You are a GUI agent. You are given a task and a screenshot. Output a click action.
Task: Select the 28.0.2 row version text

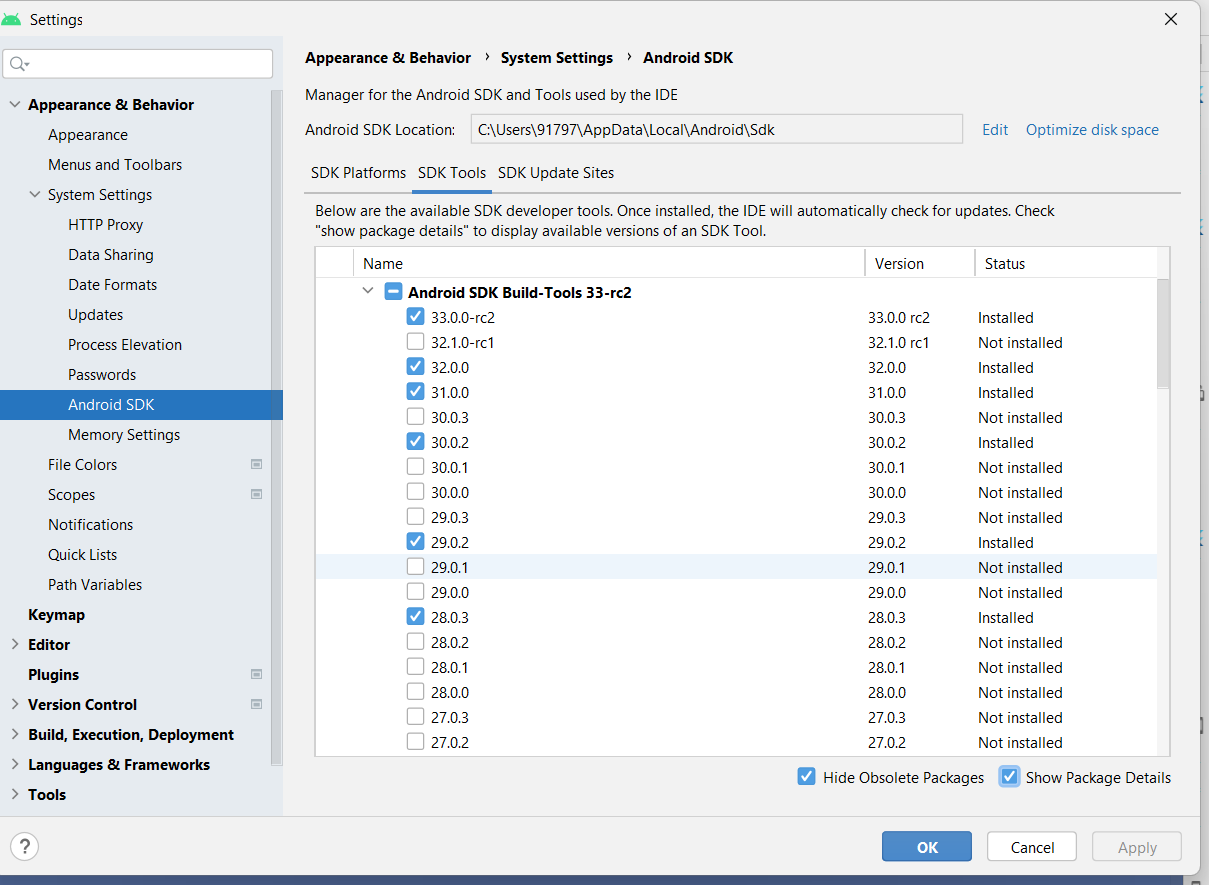tap(887, 642)
